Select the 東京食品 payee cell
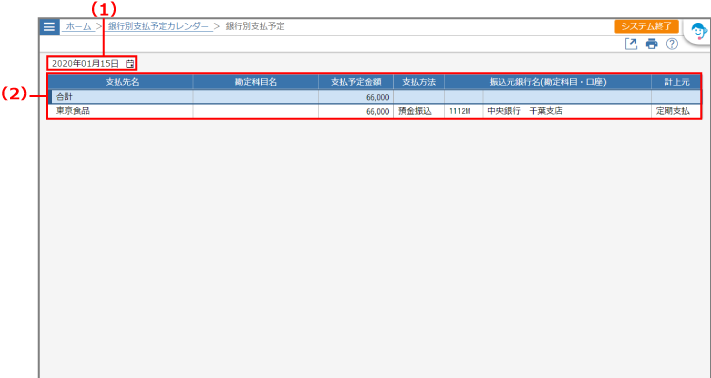The image size is (711, 378). point(121,111)
